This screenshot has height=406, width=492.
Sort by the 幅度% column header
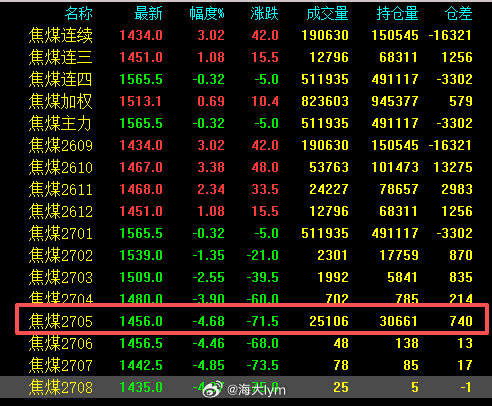tap(207, 14)
